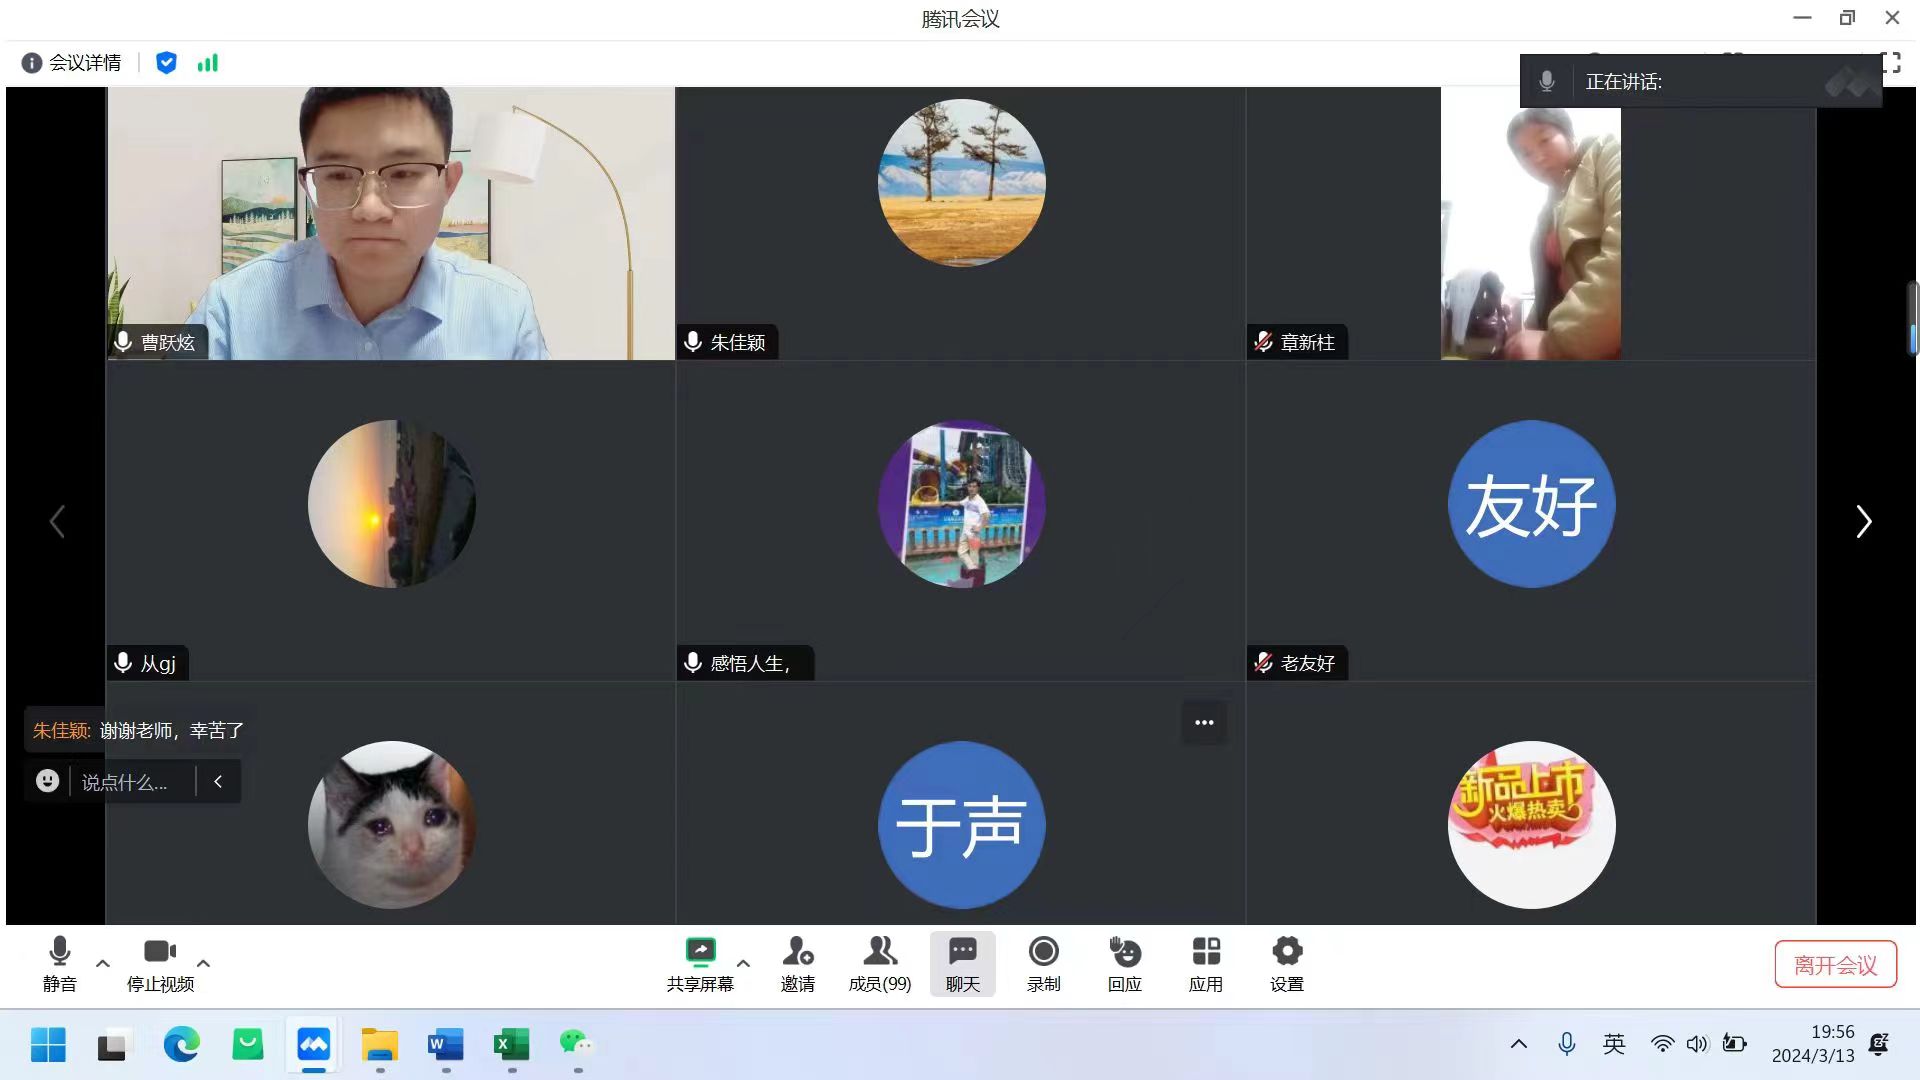The height and width of the screenshot is (1080, 1920).
Task: Expand video options arrow beside 停止视频
Action: tap(203, 963)
